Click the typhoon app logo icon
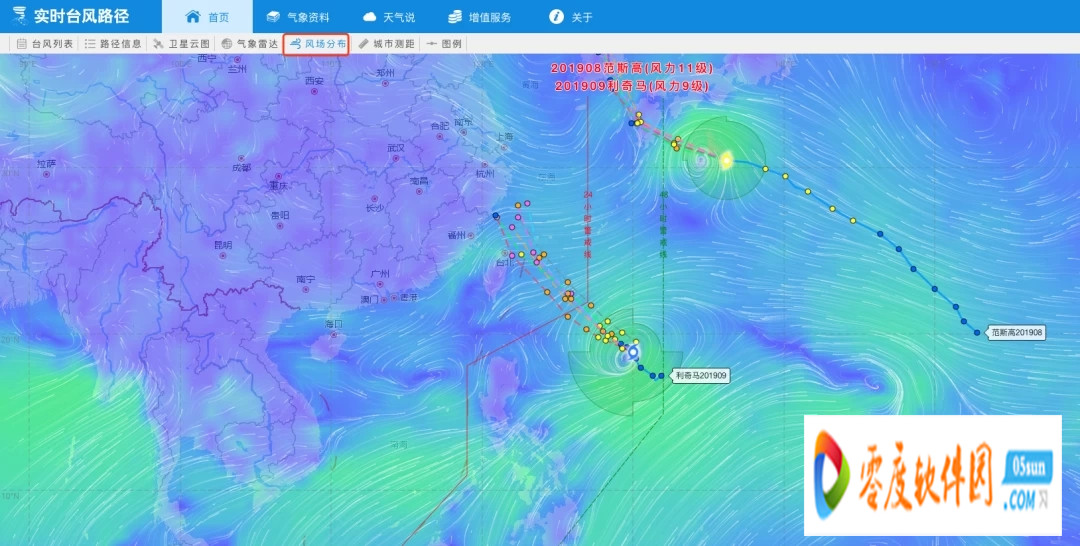Image resolution: width=1080 pixels, height=546 pixels. click(17, 16)
